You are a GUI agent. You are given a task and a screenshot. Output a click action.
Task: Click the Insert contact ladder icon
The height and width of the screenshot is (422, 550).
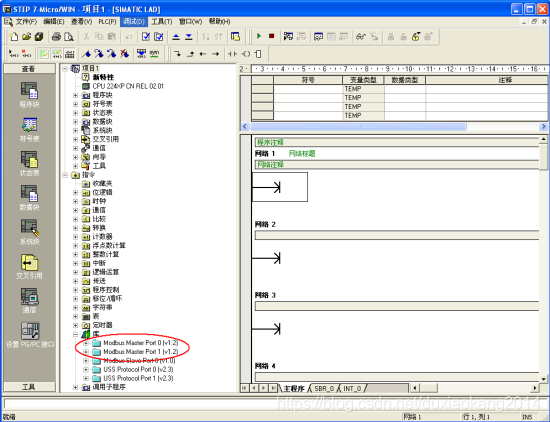click(x=233, y=54)
